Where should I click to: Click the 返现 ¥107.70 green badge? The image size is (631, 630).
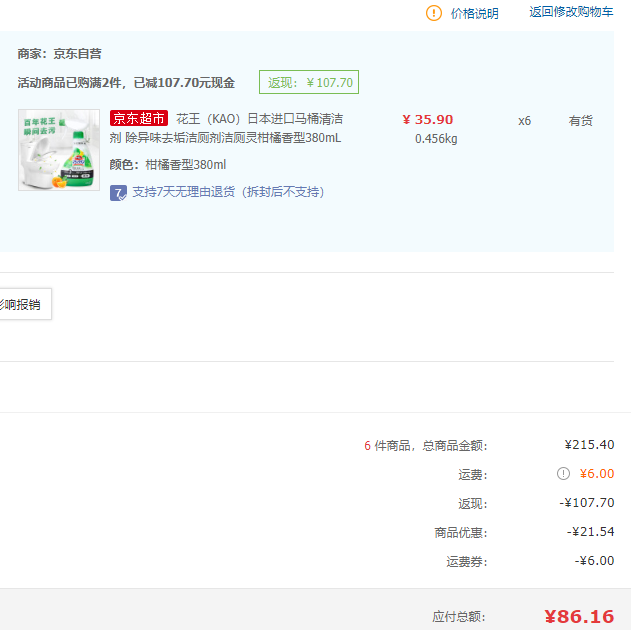(309, 82)
